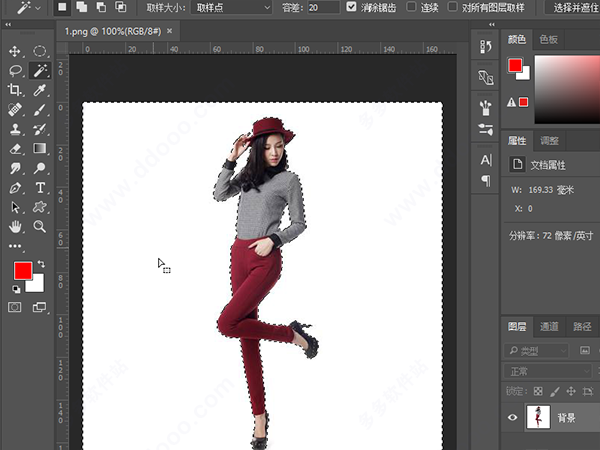This screenshot has height=450, width=600.
Task: Open the sample size 取样点 dropdown
Action: click(232, 8)
